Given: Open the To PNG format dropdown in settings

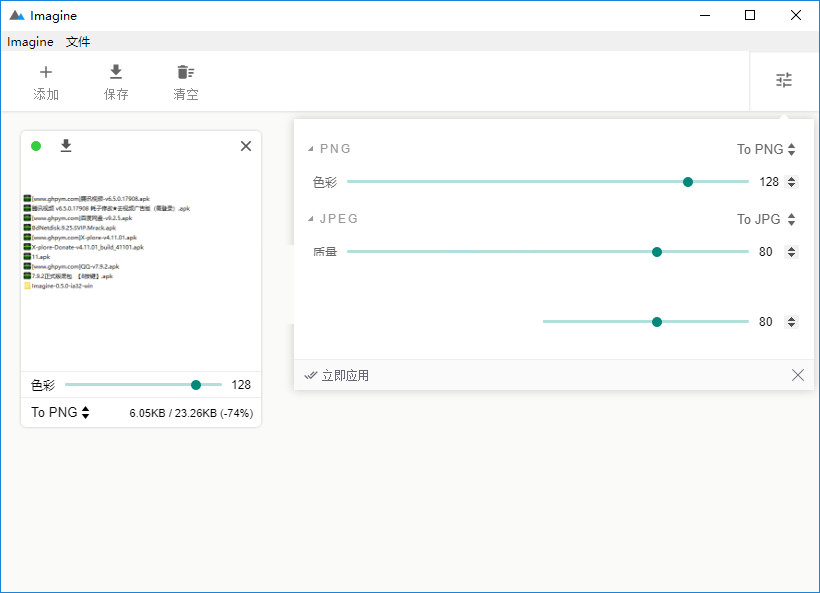Looking at the screenshot, I should [x=765, y=149].
